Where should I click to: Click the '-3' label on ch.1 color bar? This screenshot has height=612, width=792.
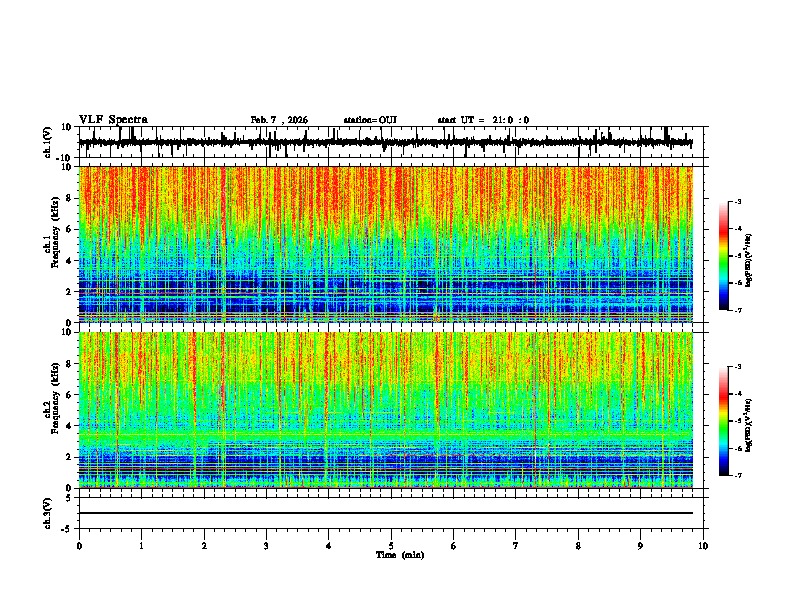click(738, 201)
